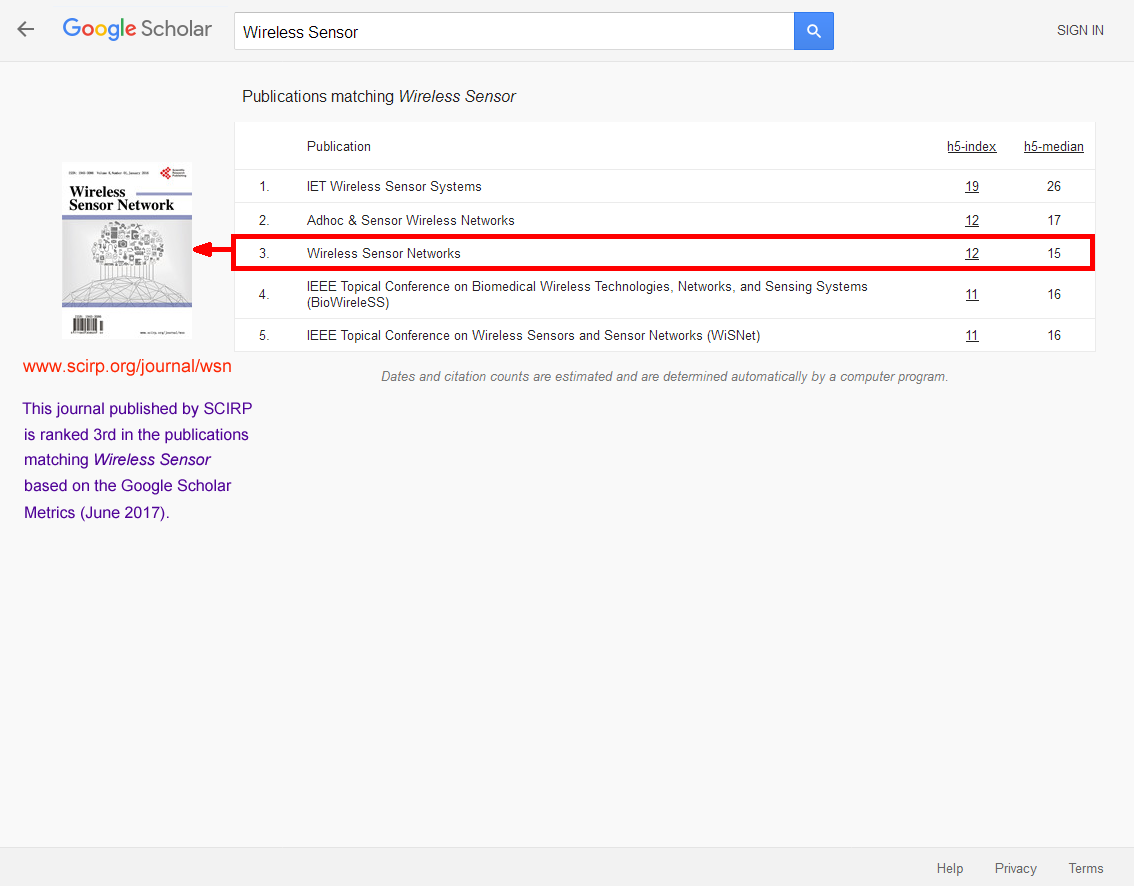Image resolution: width=1134 pixels, height=886 pixels.
Task: Click h5-median value 26 for IET Wireless Sensor Systems
Action: coord(1054,187)
